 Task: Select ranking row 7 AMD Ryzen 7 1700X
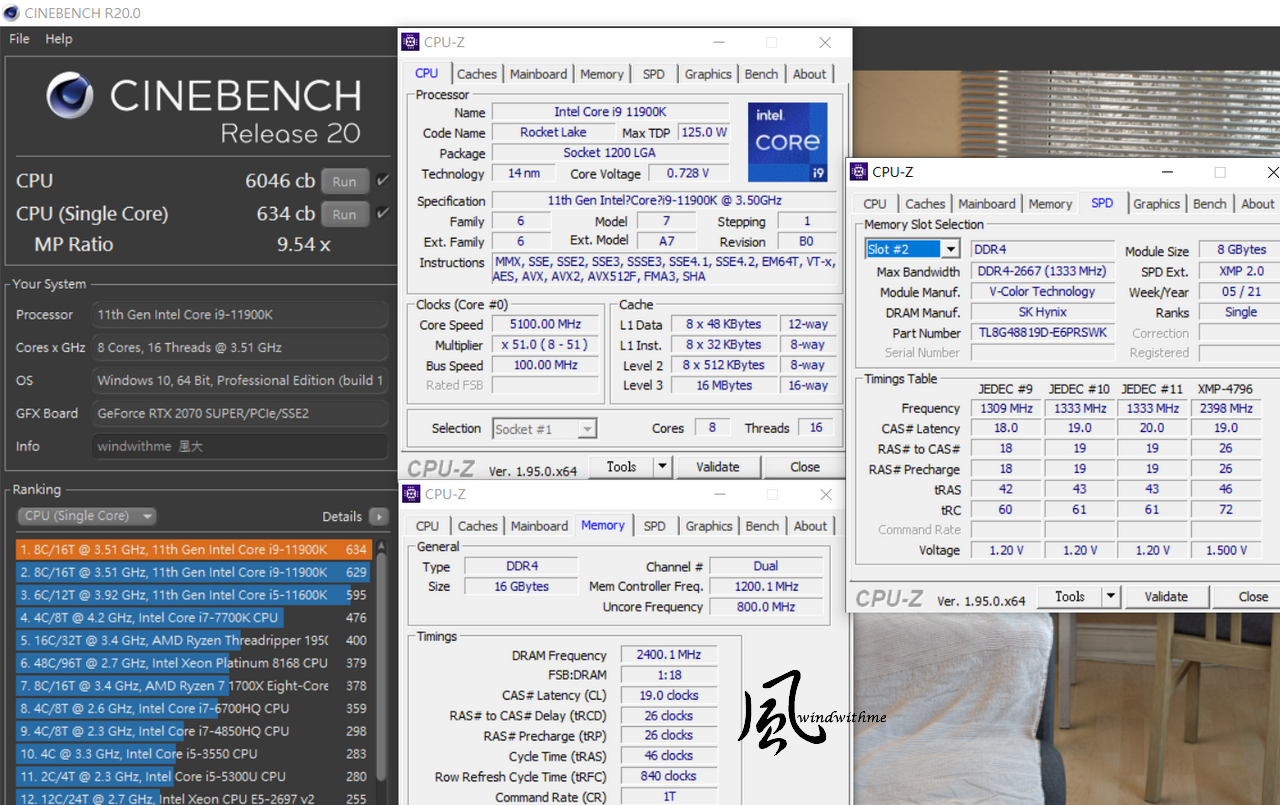[x=194, y=686]
